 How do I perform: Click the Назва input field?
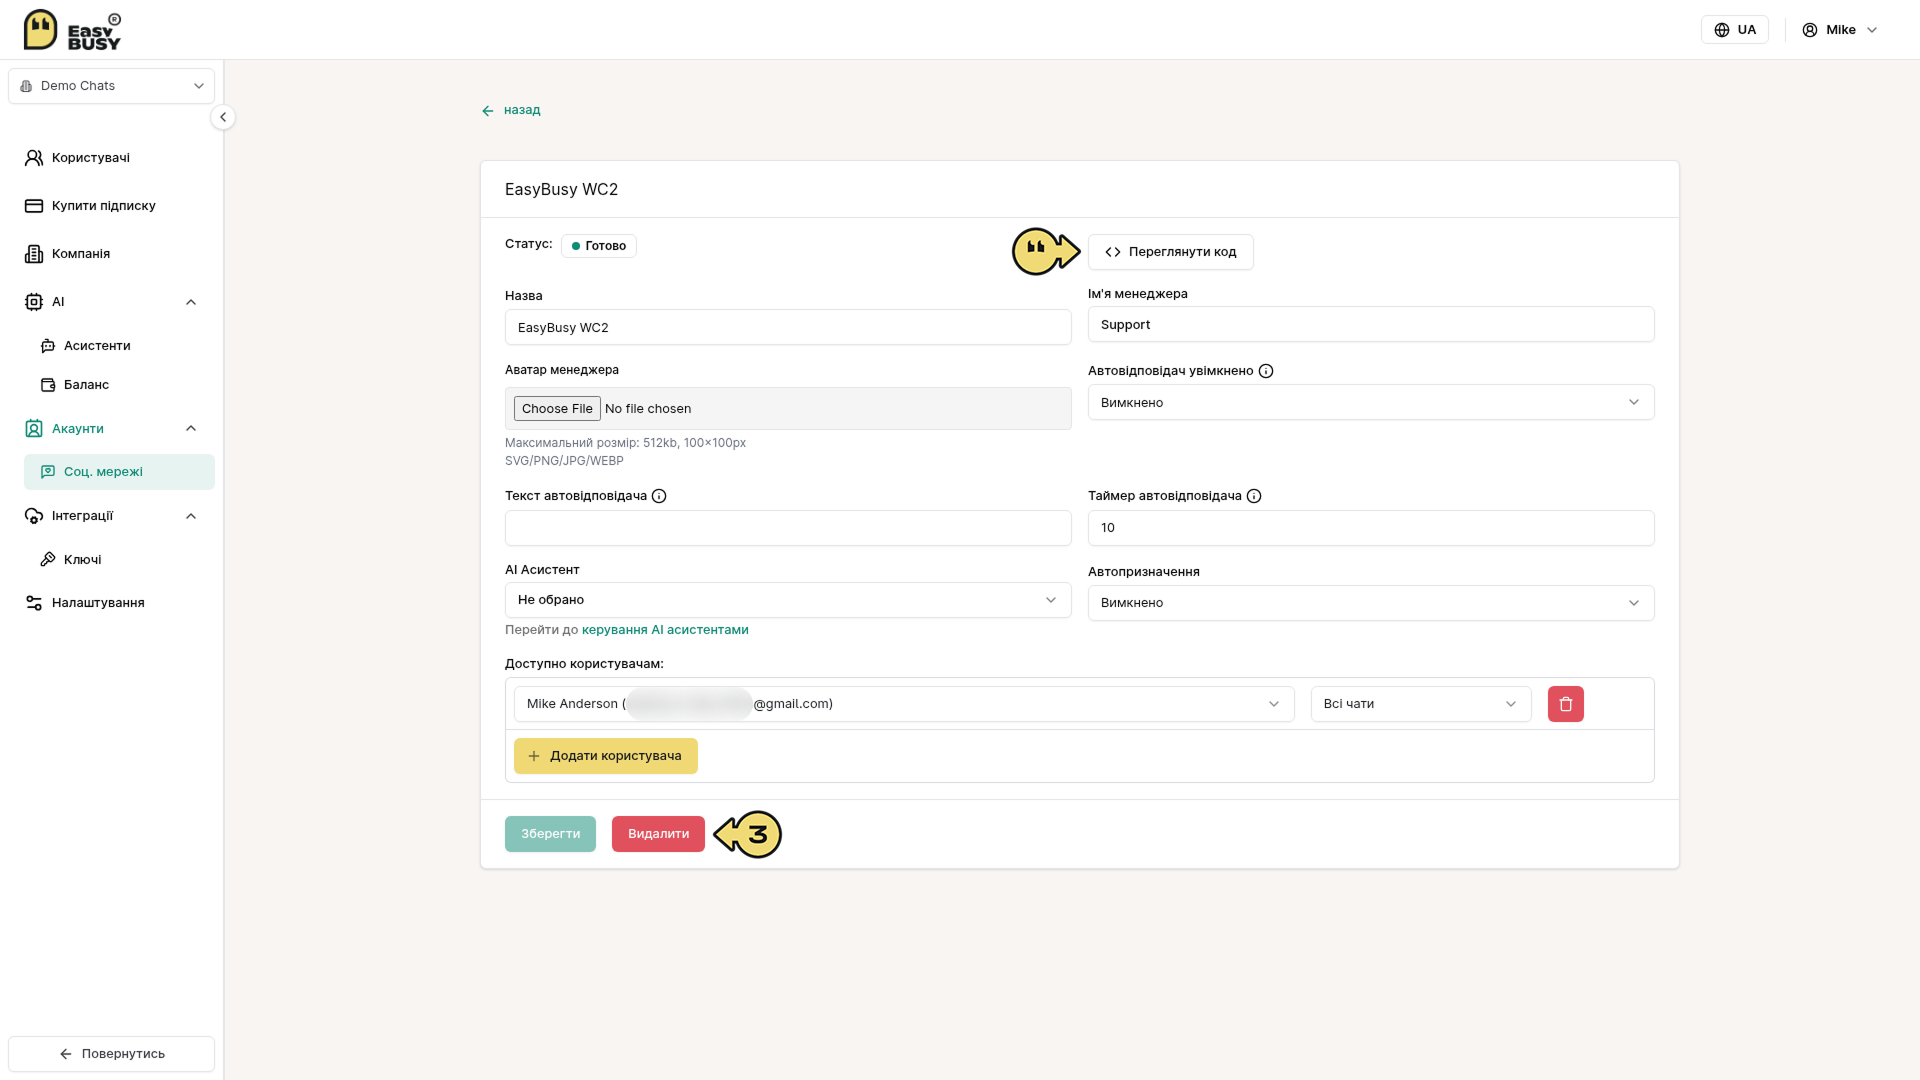(x=788, y=328)
